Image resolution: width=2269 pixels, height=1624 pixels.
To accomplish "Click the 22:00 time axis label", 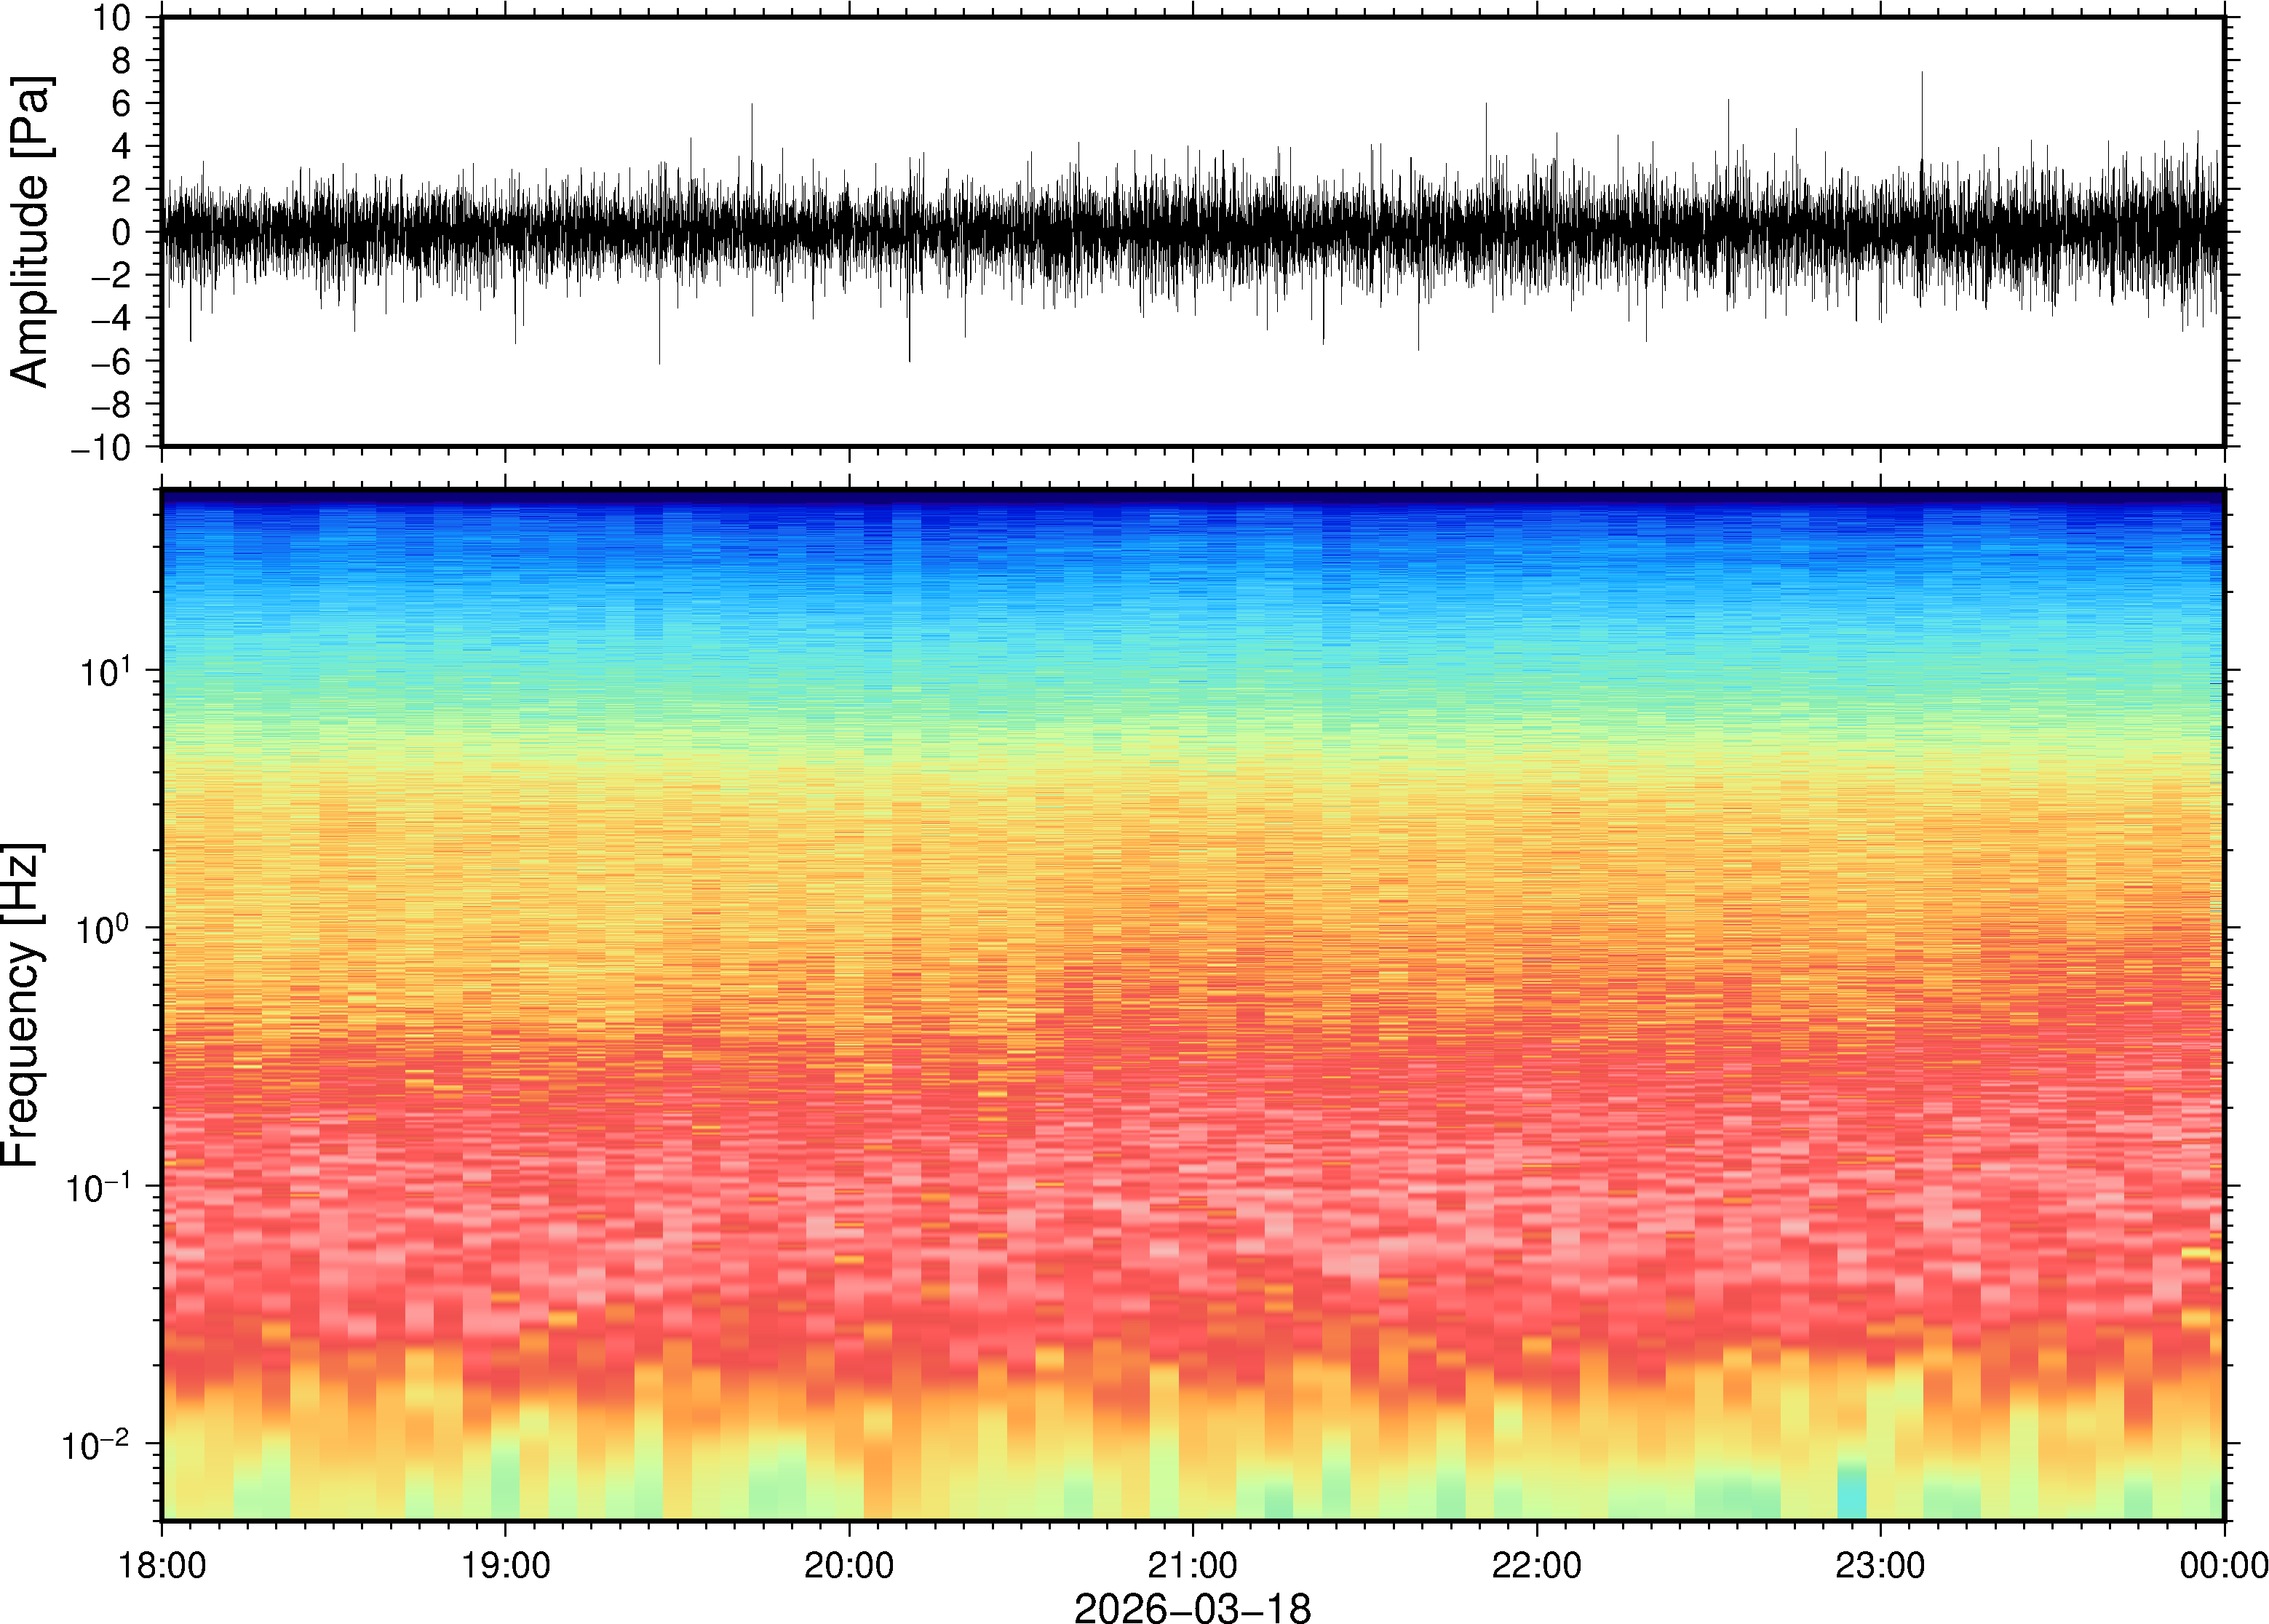I will pyautogui.click(x=1536, y=1565).
